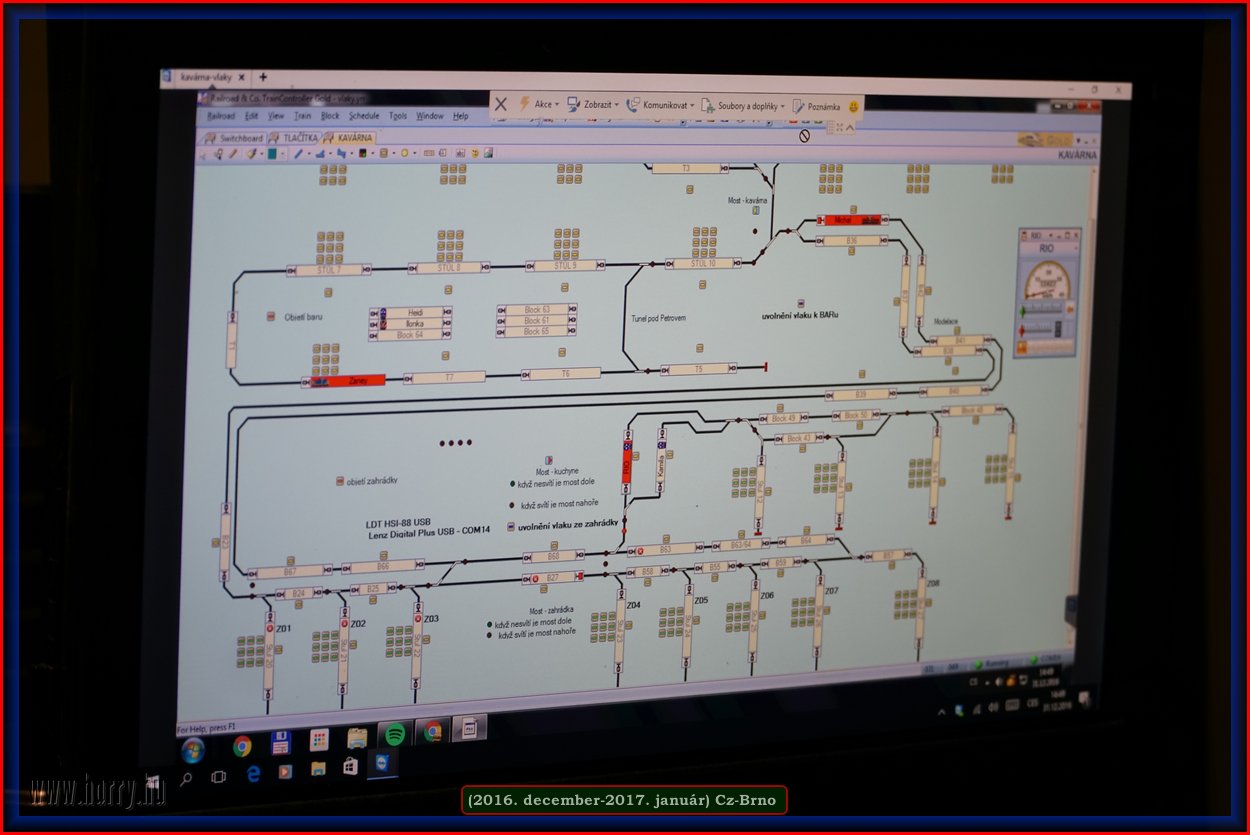This screenshot has height=835, width=1250.
Task: Select the red Zaney block
Action: [x=348, y=381]
